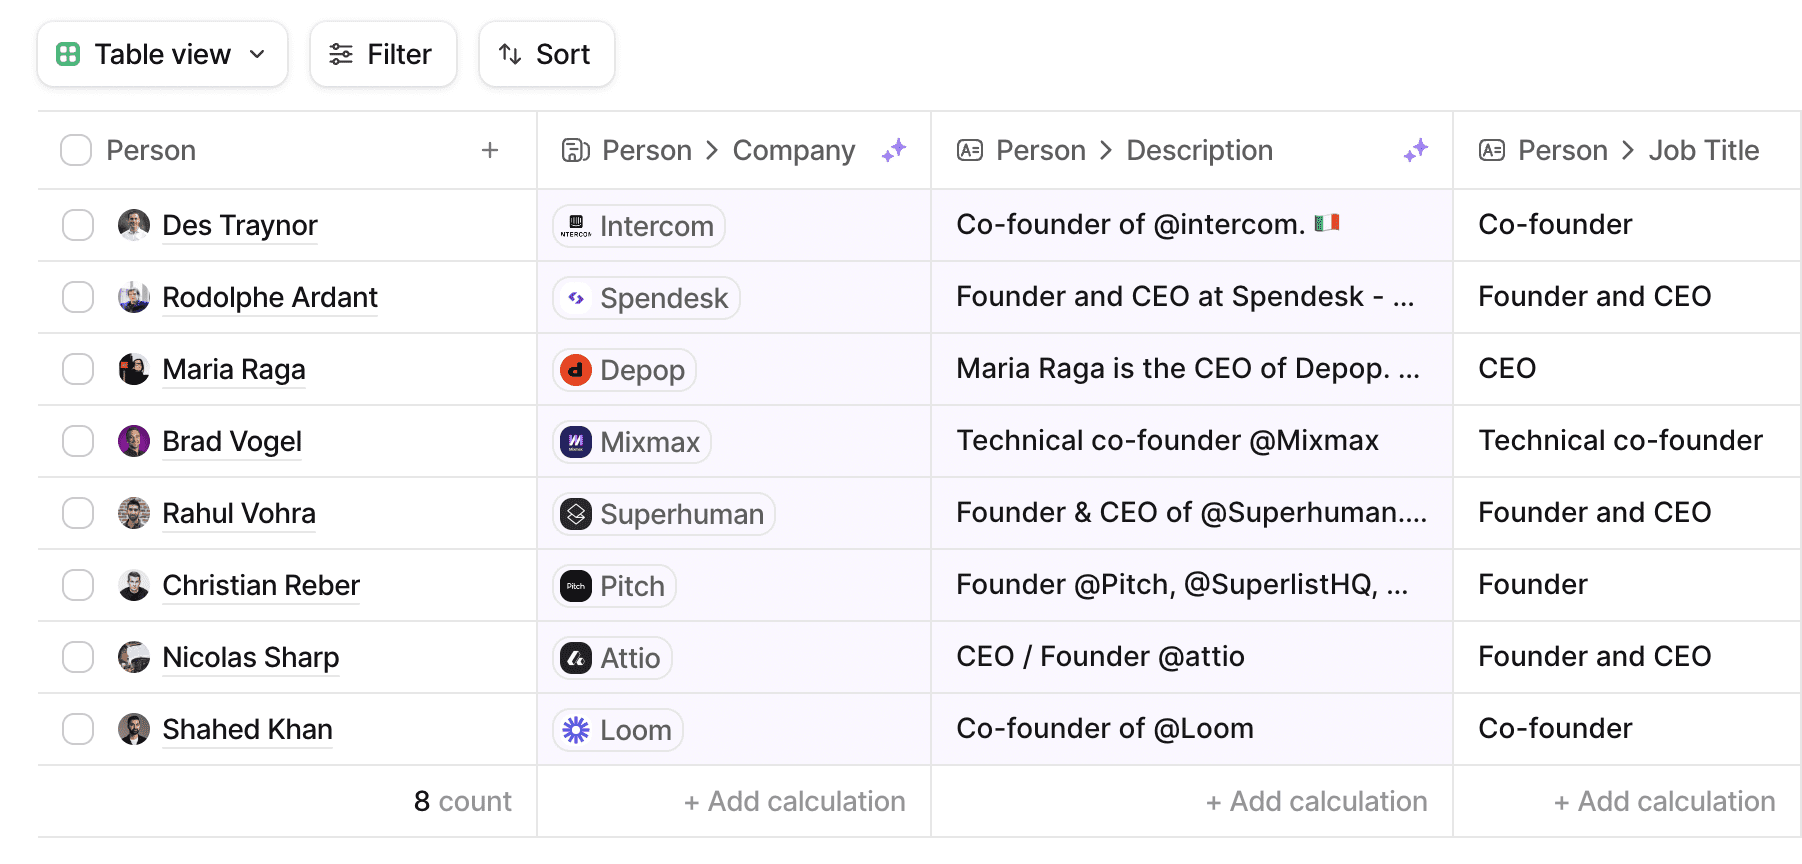Image resolution: width=1802 pixels, height=864 pixels.
Task: Select the checkbox for Christian Reber
Action: coord(78,585)
